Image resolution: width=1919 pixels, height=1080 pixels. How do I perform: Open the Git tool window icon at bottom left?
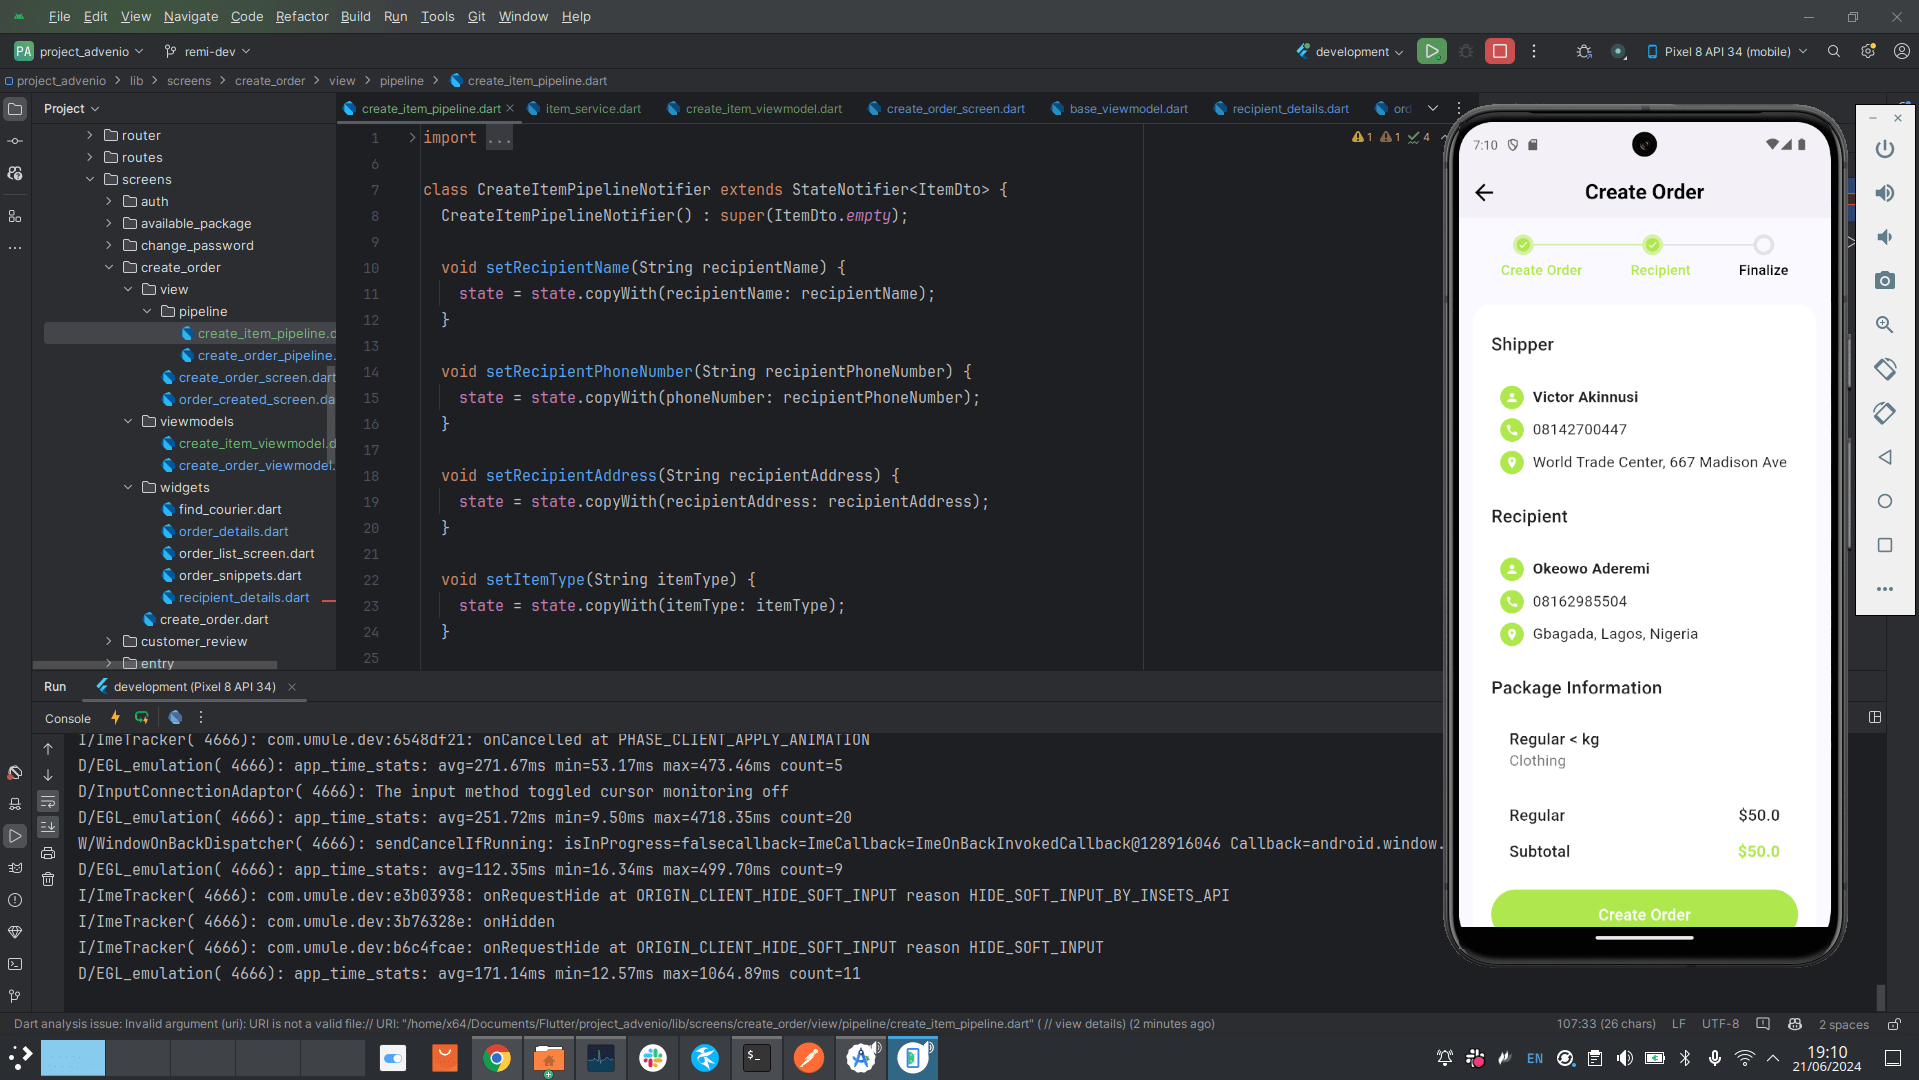click(15, 996)
